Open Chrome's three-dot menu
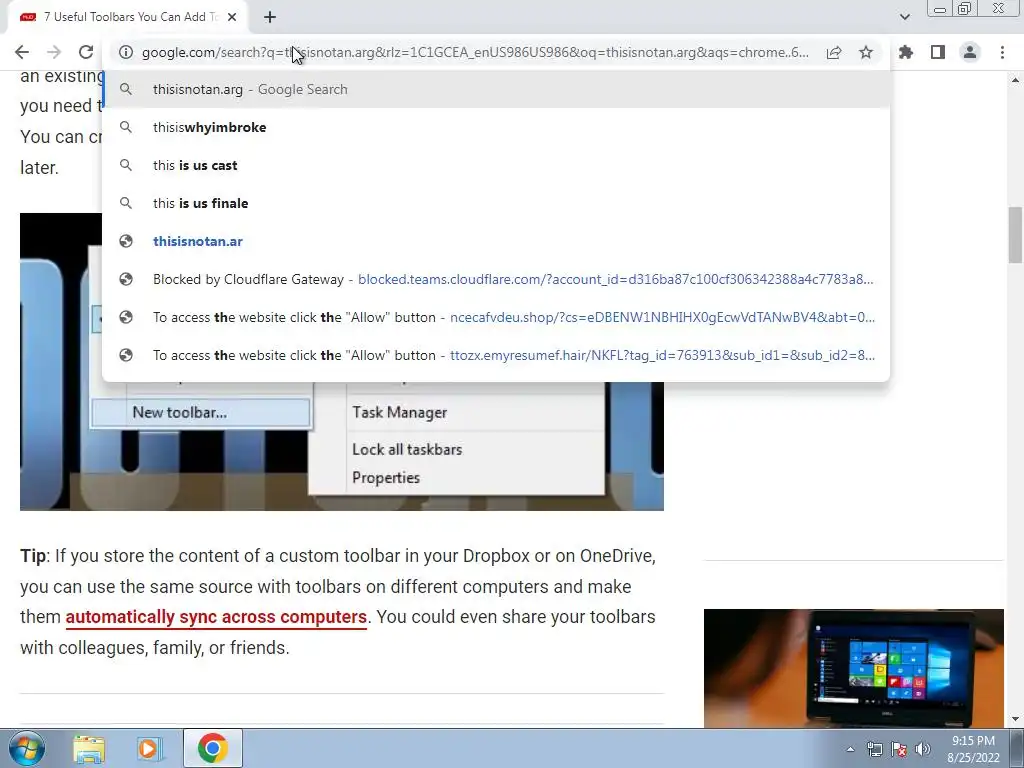This screenshot has height=768, width=1024. (x=1002, y=52)
